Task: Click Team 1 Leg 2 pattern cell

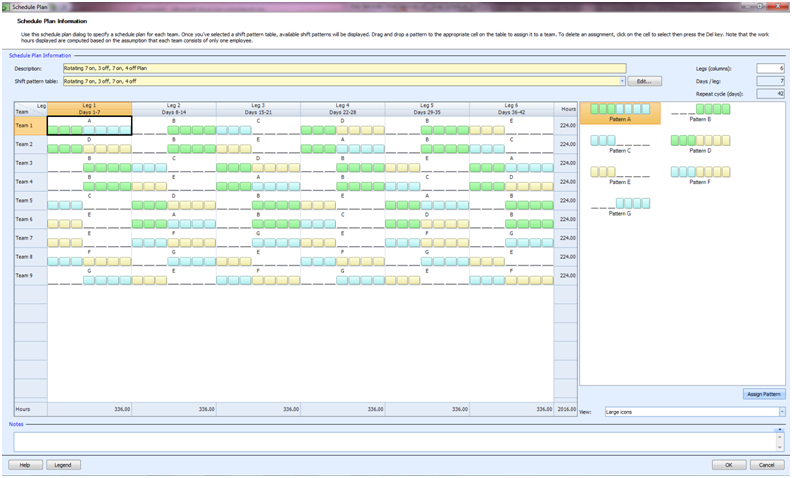Action: (x=174, y=126)
